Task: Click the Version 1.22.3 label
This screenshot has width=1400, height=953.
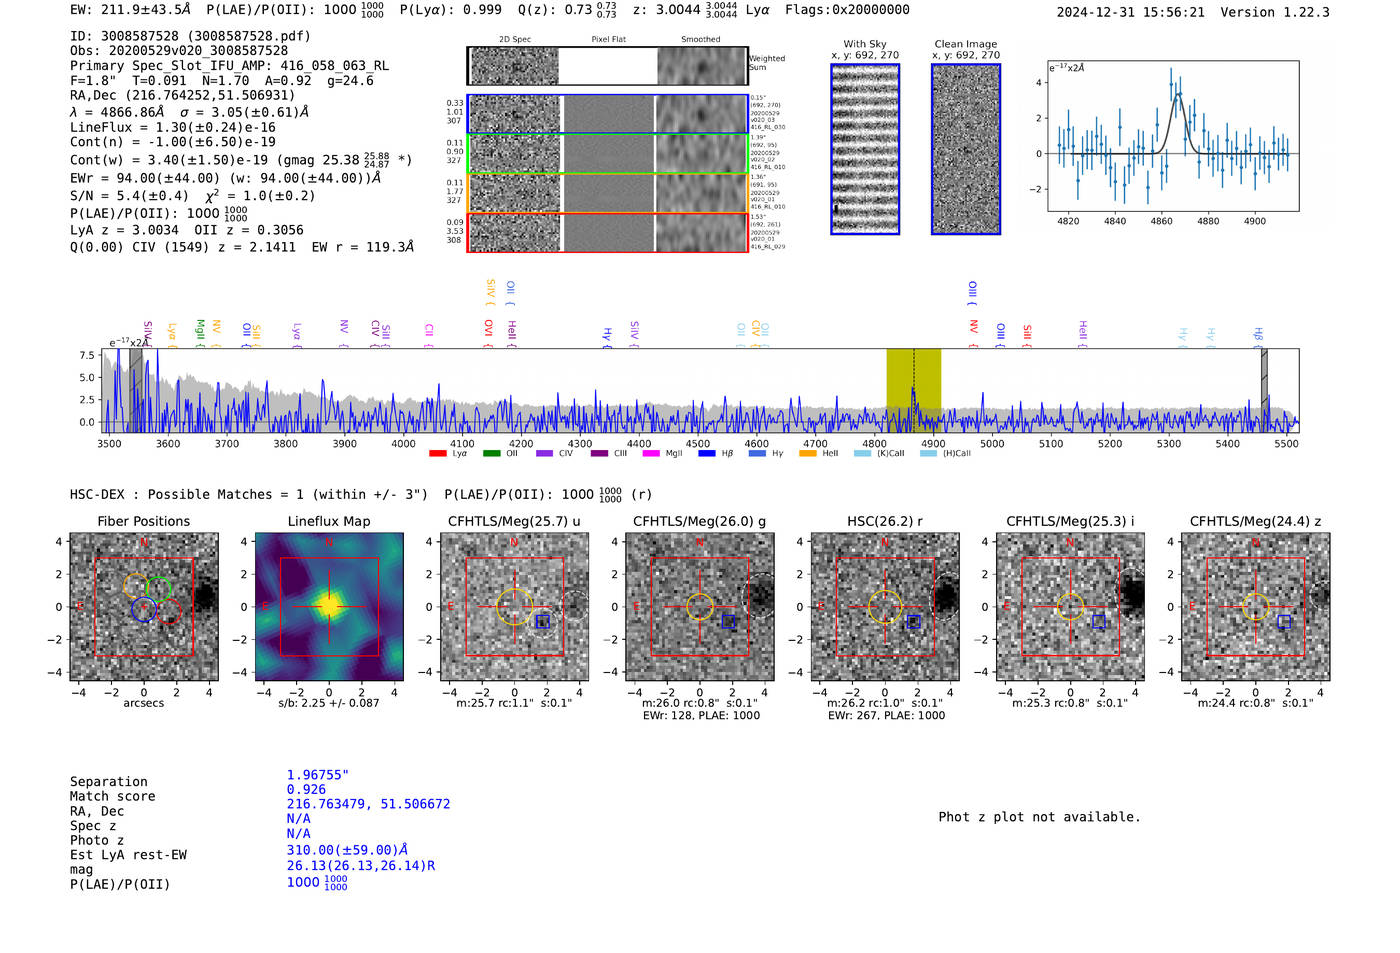Action: [1276, 12]
